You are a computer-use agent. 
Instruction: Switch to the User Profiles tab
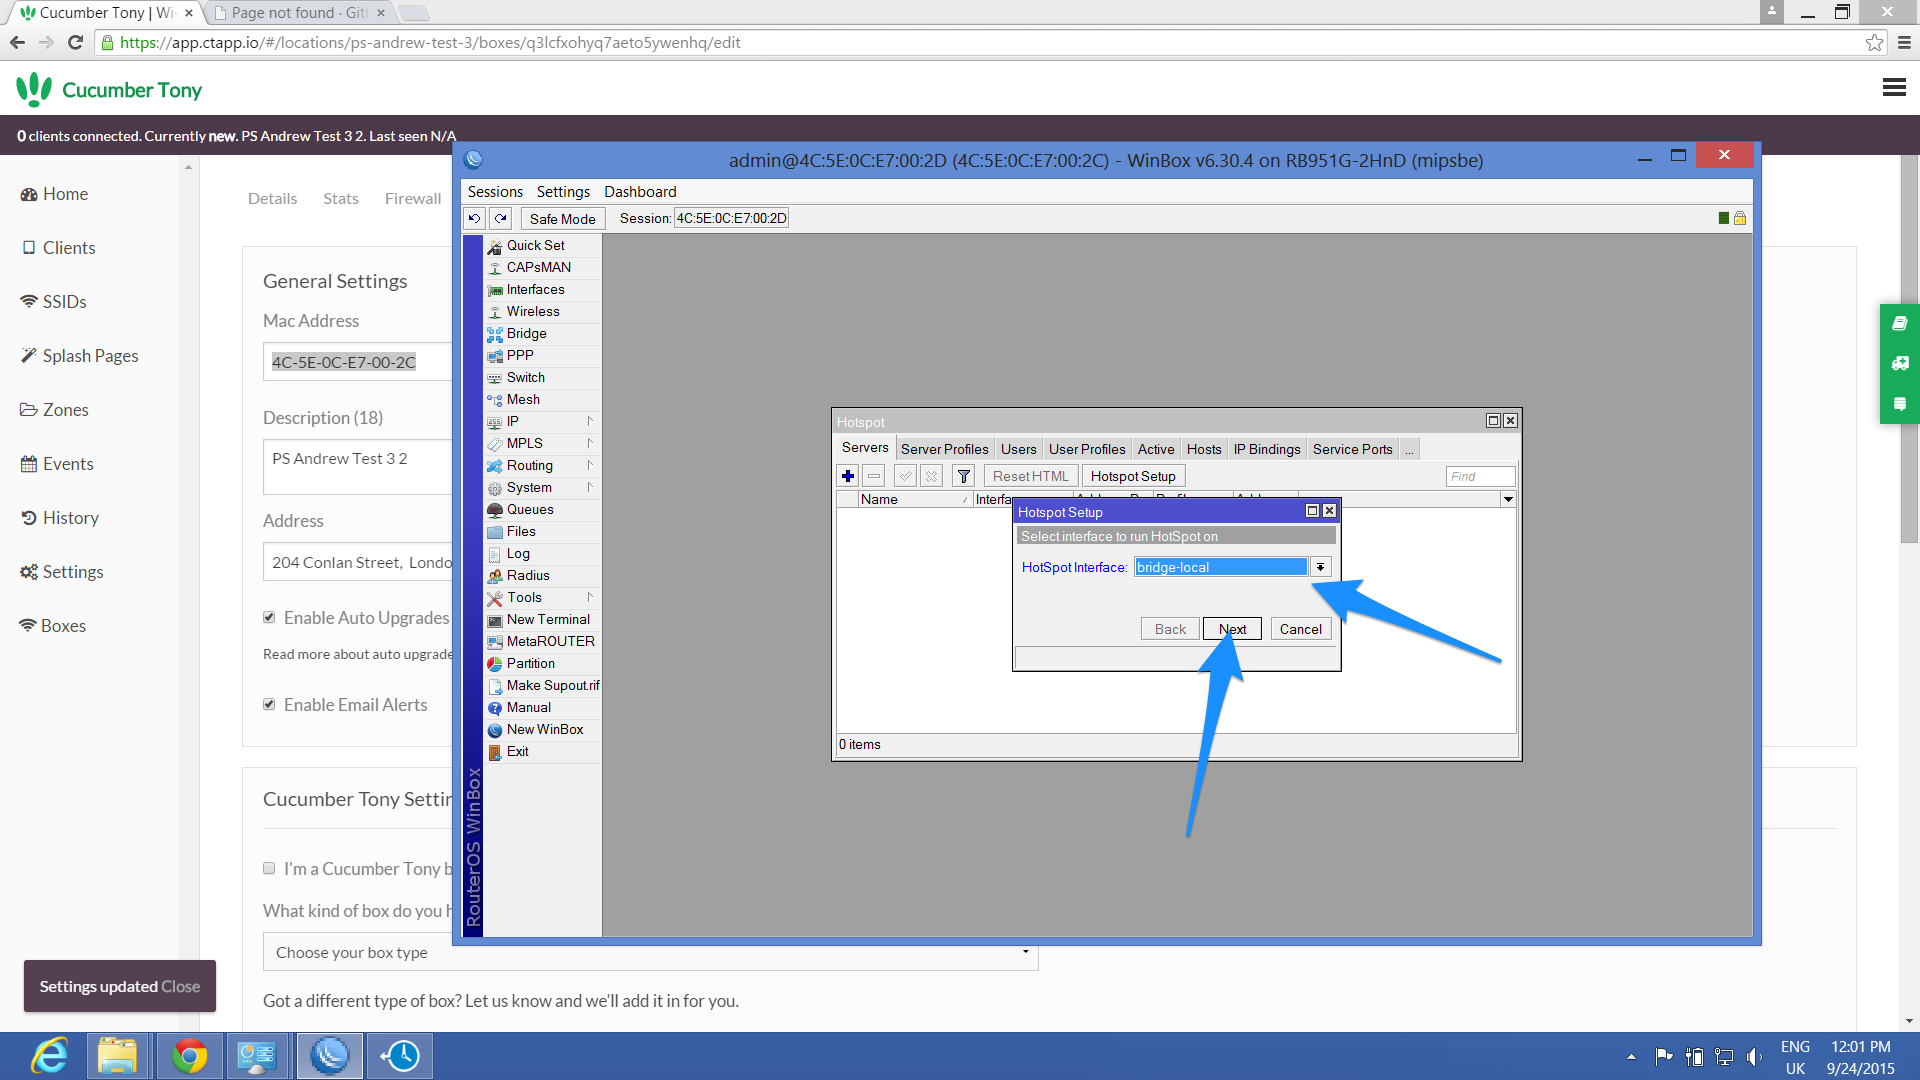(x=1087, y=450)
